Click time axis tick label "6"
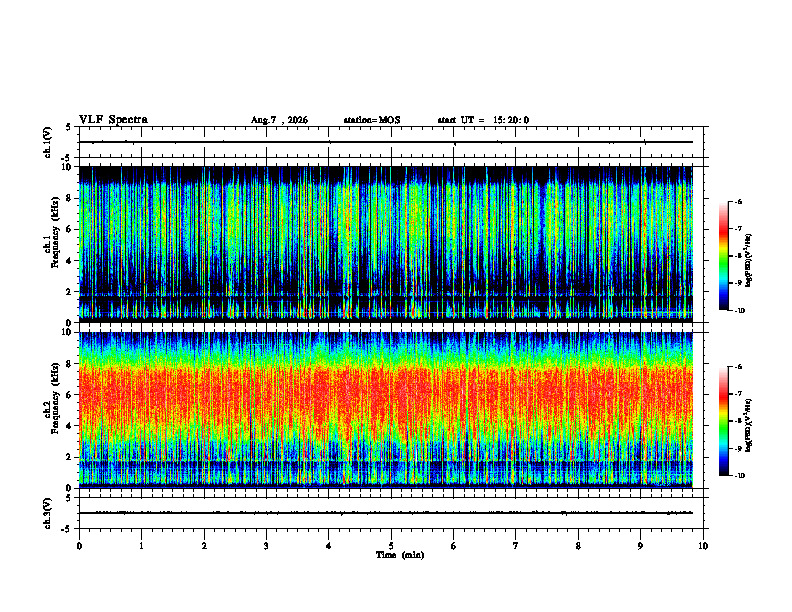The height and width of the screenshot is (612, 792). click(454, 546)
